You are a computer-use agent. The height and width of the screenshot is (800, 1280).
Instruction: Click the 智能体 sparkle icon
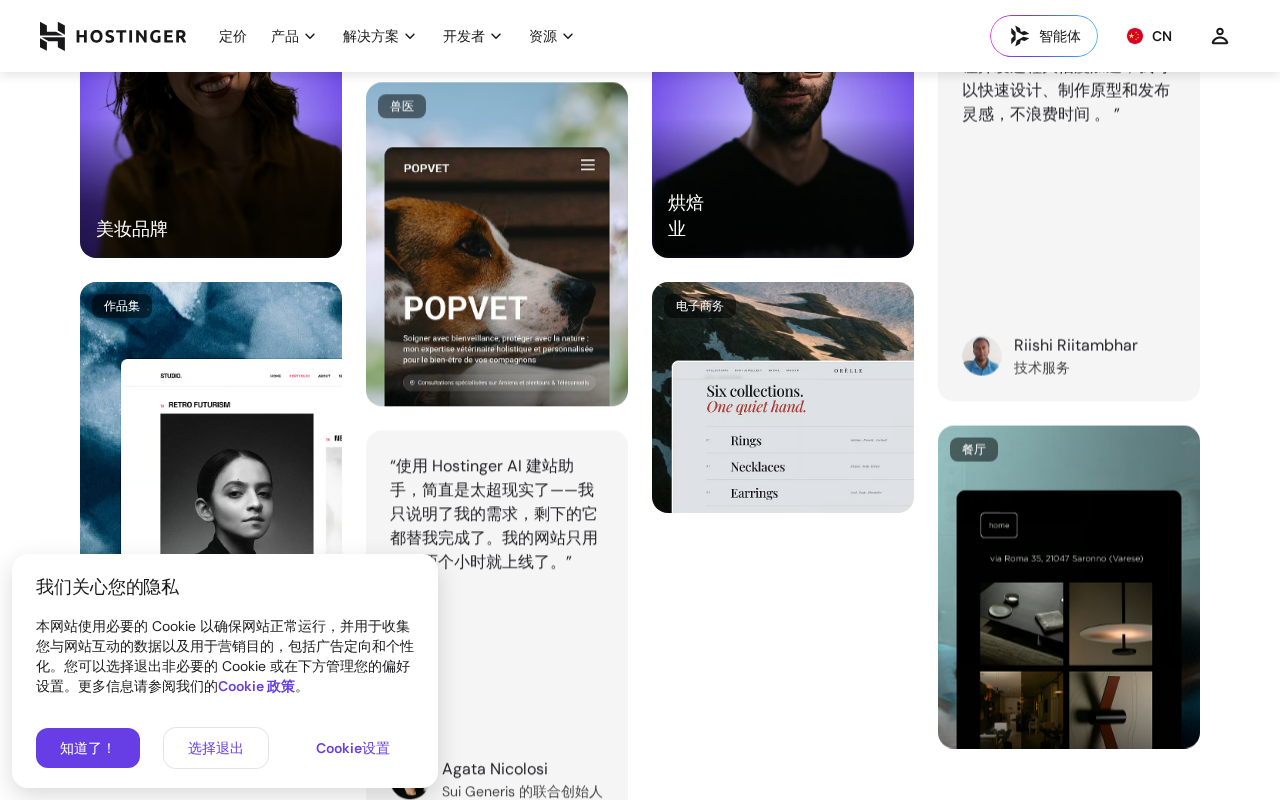1019,36
